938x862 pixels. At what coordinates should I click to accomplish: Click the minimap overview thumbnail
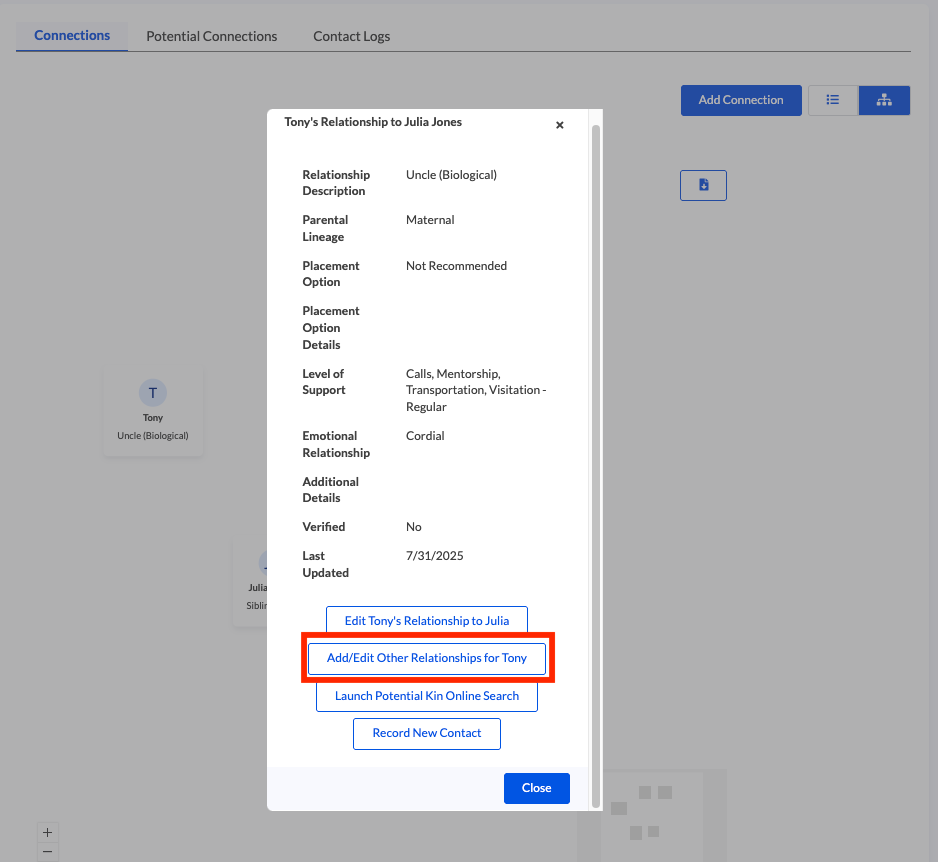pos(652,815)
